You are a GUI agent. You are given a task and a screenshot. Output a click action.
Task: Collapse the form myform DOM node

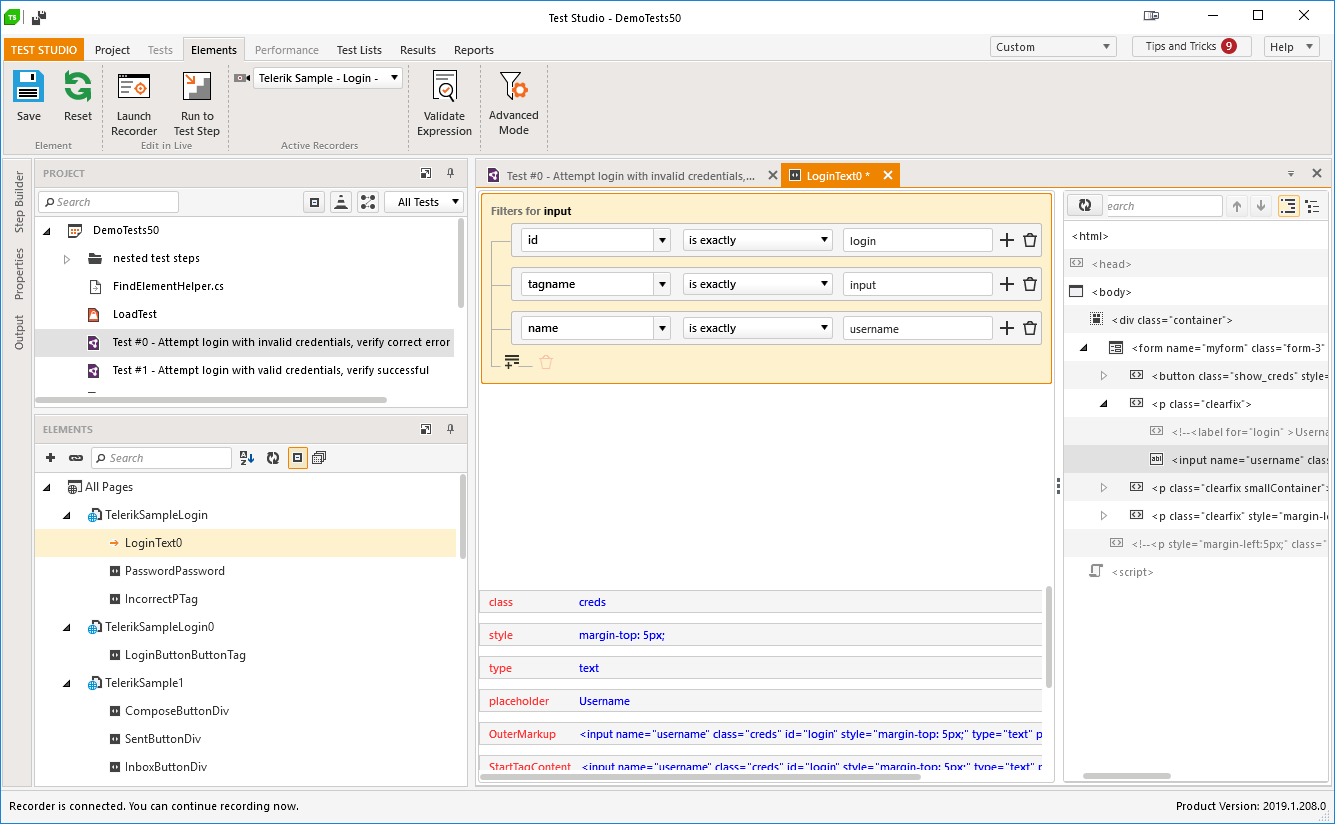pyautogui.click(x=1084, y=348)
